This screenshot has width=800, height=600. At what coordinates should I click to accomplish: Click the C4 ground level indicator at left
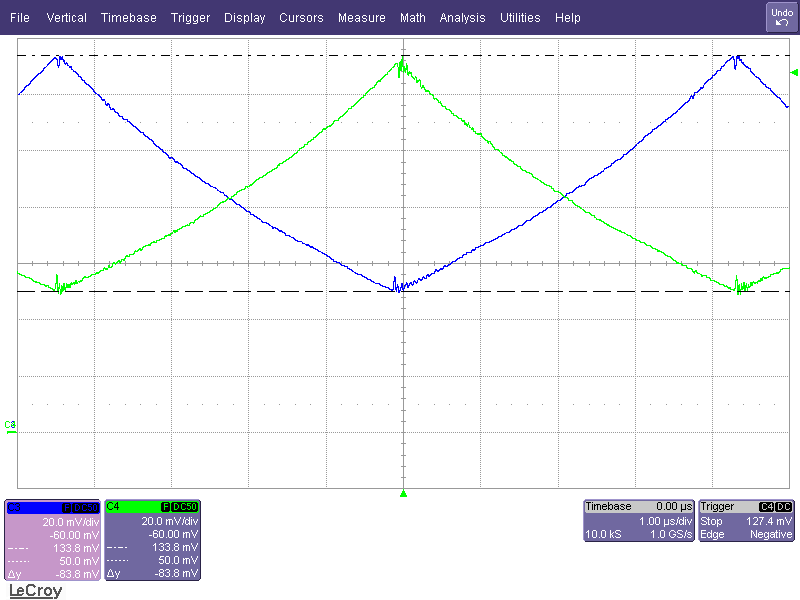(10, 428)
